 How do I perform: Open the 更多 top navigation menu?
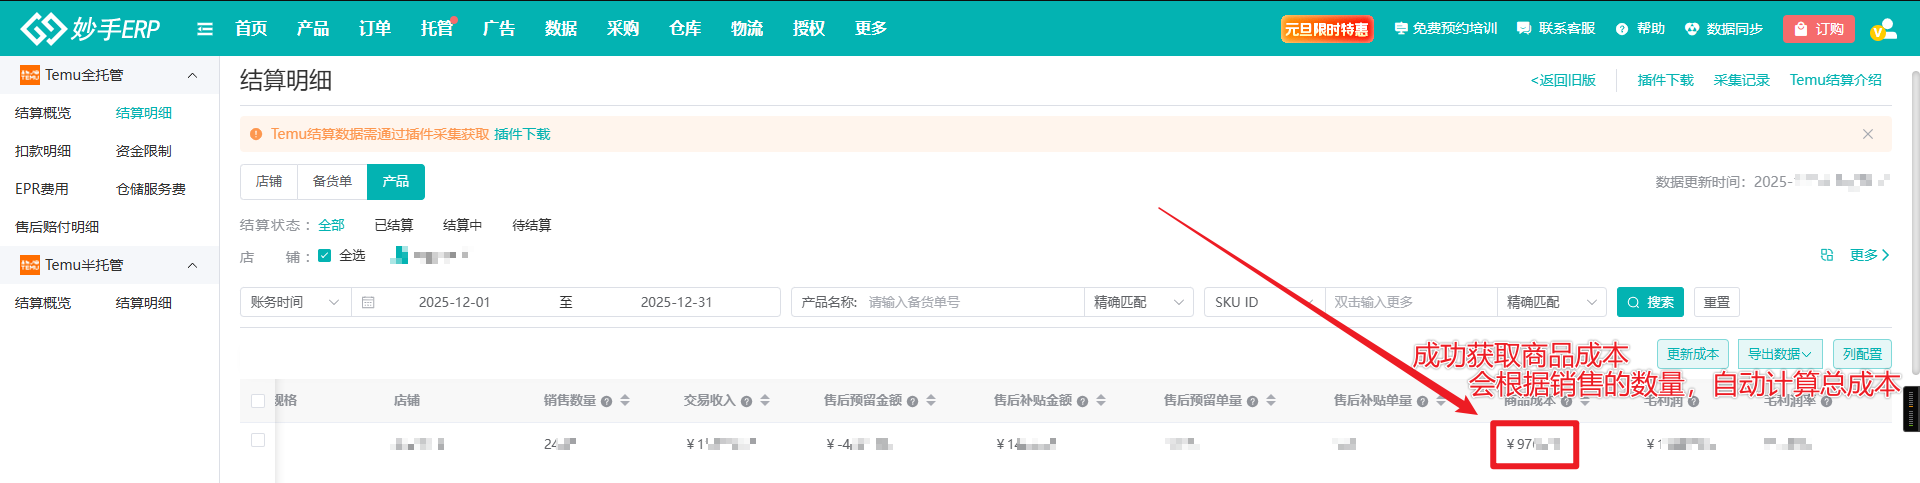click(x=871, y=29)
